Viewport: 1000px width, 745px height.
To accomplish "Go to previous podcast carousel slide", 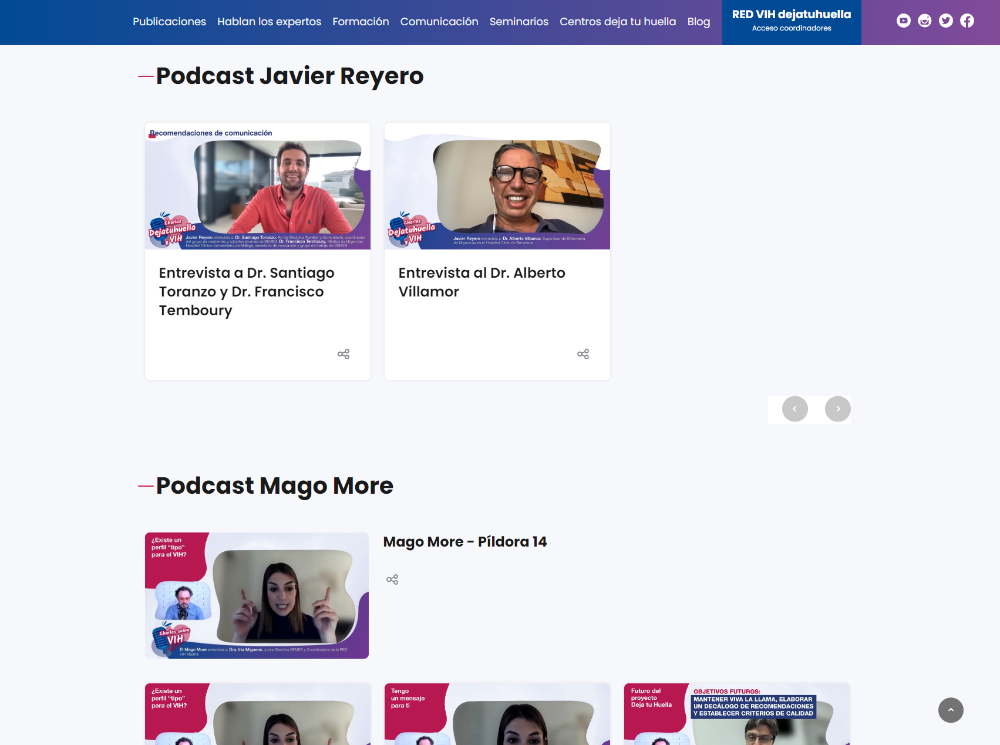I will click(795, 409).
